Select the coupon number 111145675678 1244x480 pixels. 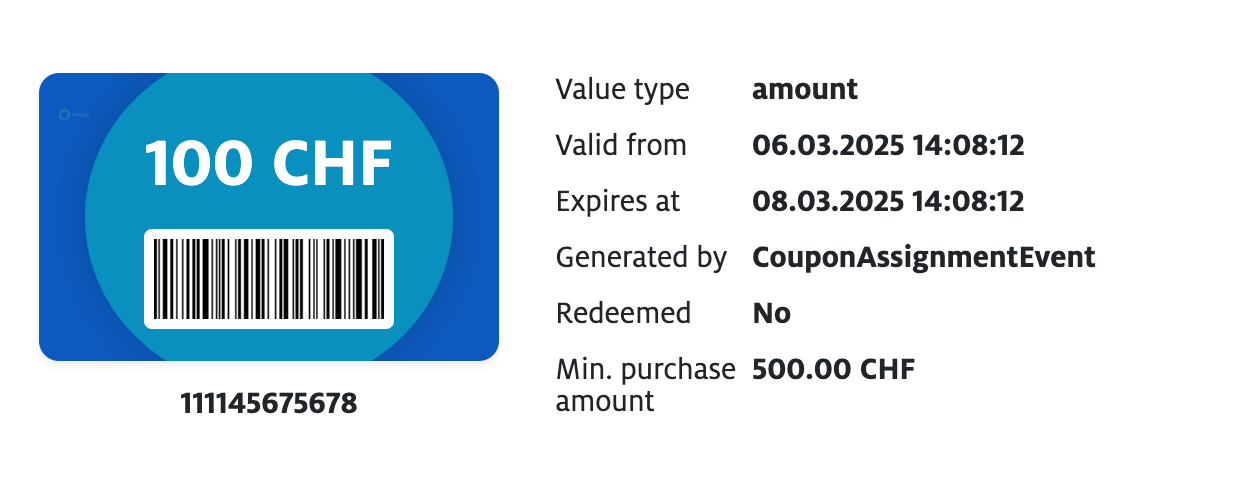[x=269, y=404]
